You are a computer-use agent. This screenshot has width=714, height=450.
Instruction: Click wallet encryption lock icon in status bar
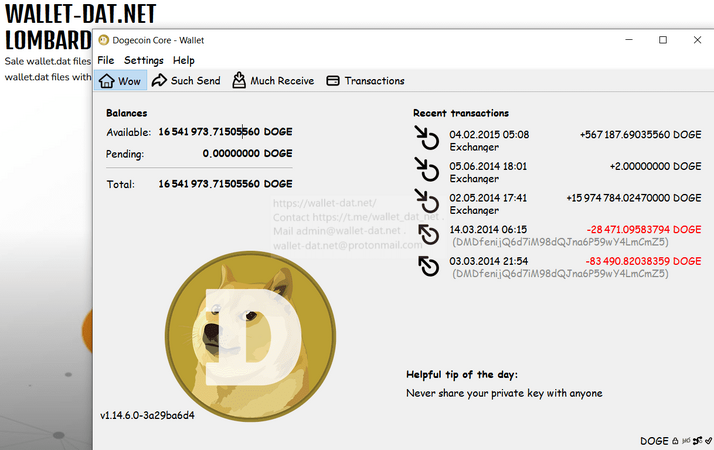point(675,440)
